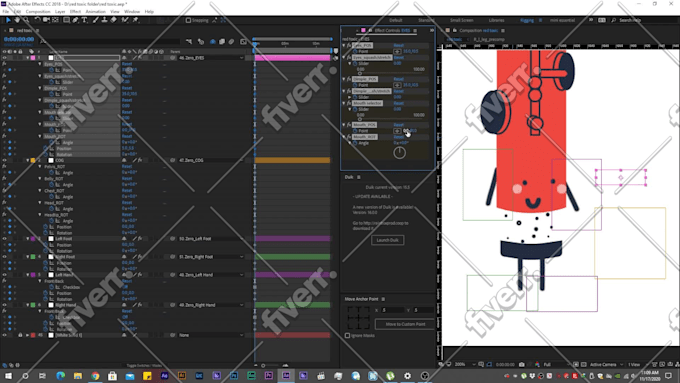
Task: Open the Graph Editor icon
Action: click(243, 42)
